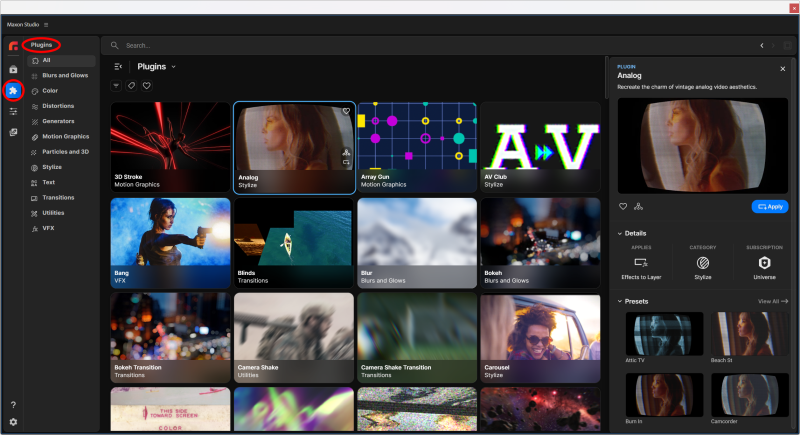The height and width of the screenshot is (435, 800).
Task: Select the All category
Action: (x=61, y=61)
